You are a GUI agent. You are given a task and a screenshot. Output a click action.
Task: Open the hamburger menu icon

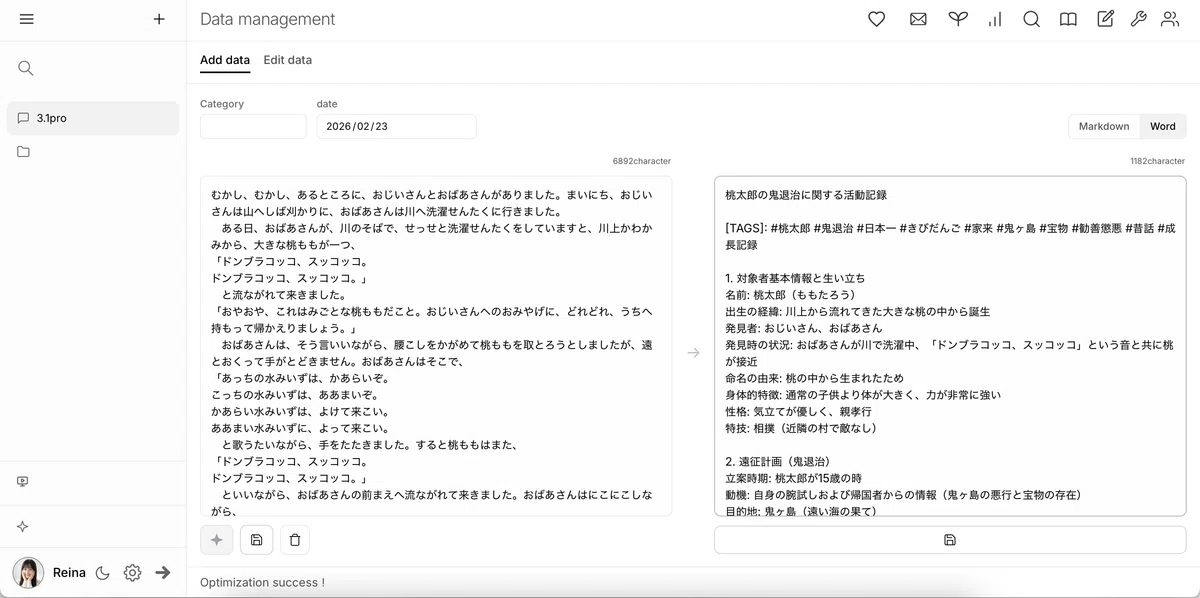click(x=26, y=19)
